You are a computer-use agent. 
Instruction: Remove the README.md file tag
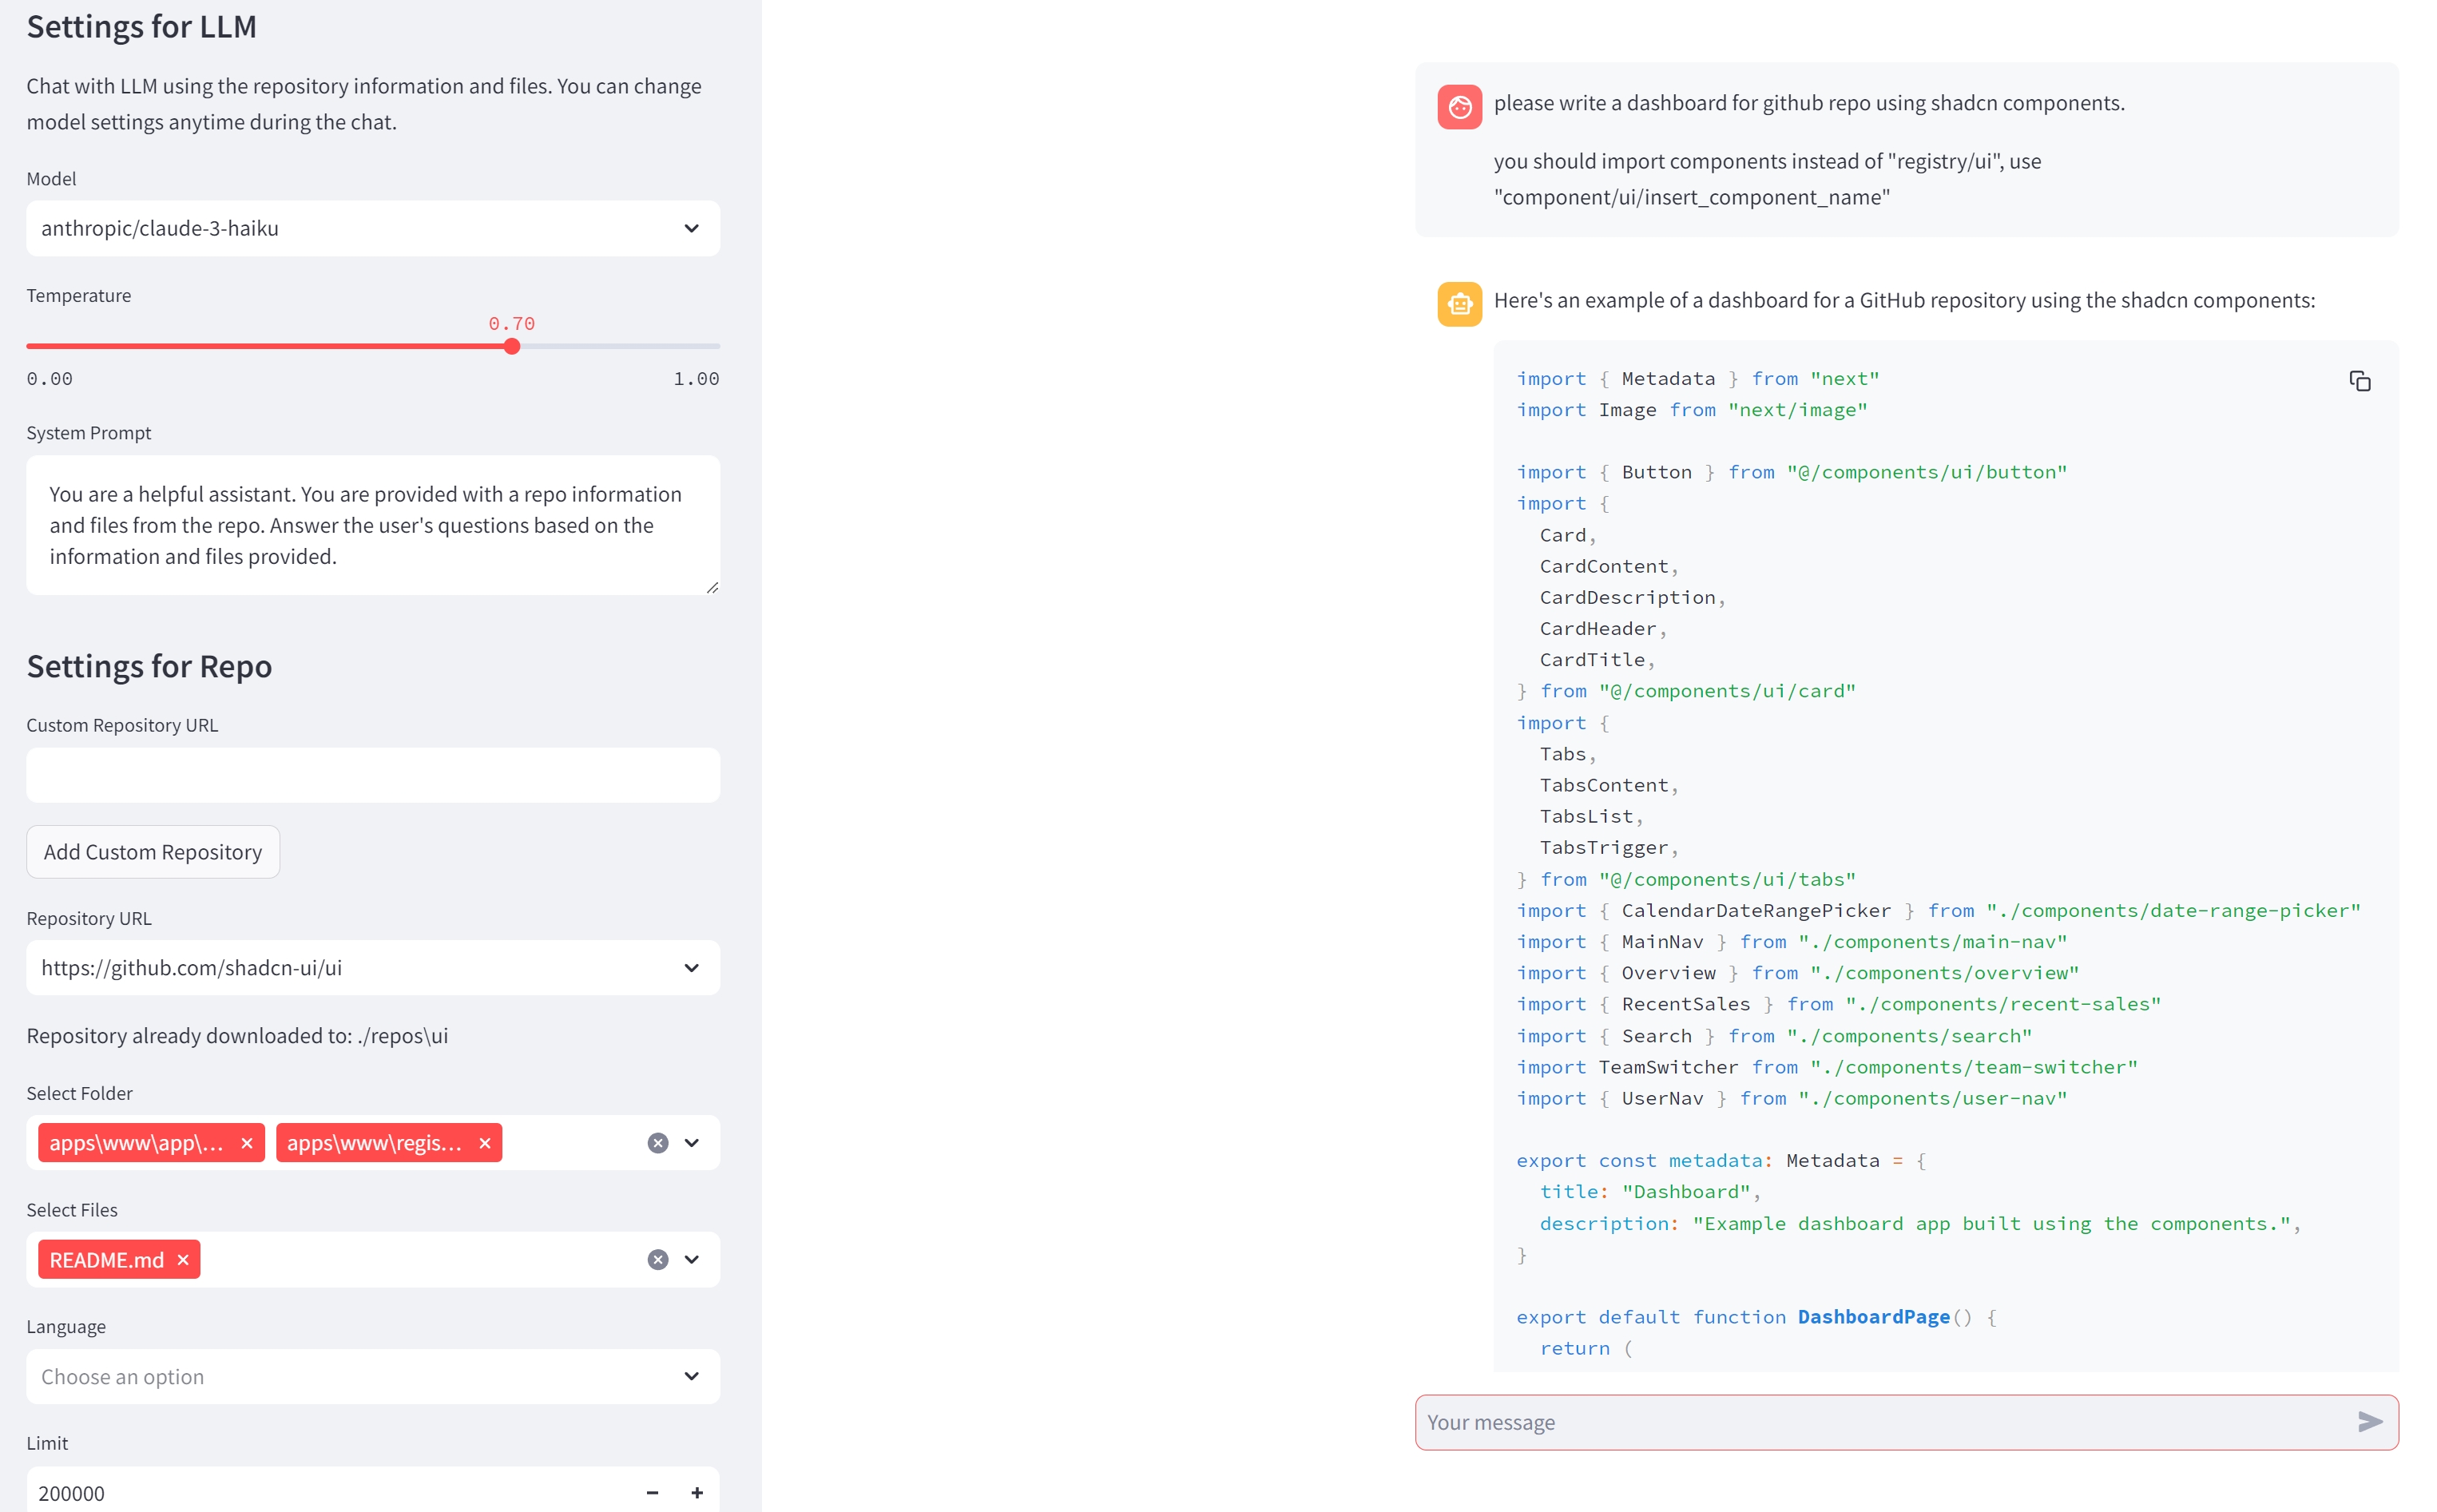click(183, 1260)
